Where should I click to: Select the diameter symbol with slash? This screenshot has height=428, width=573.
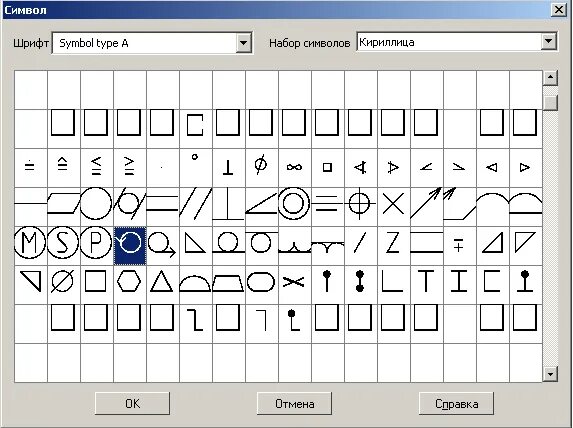261,164
